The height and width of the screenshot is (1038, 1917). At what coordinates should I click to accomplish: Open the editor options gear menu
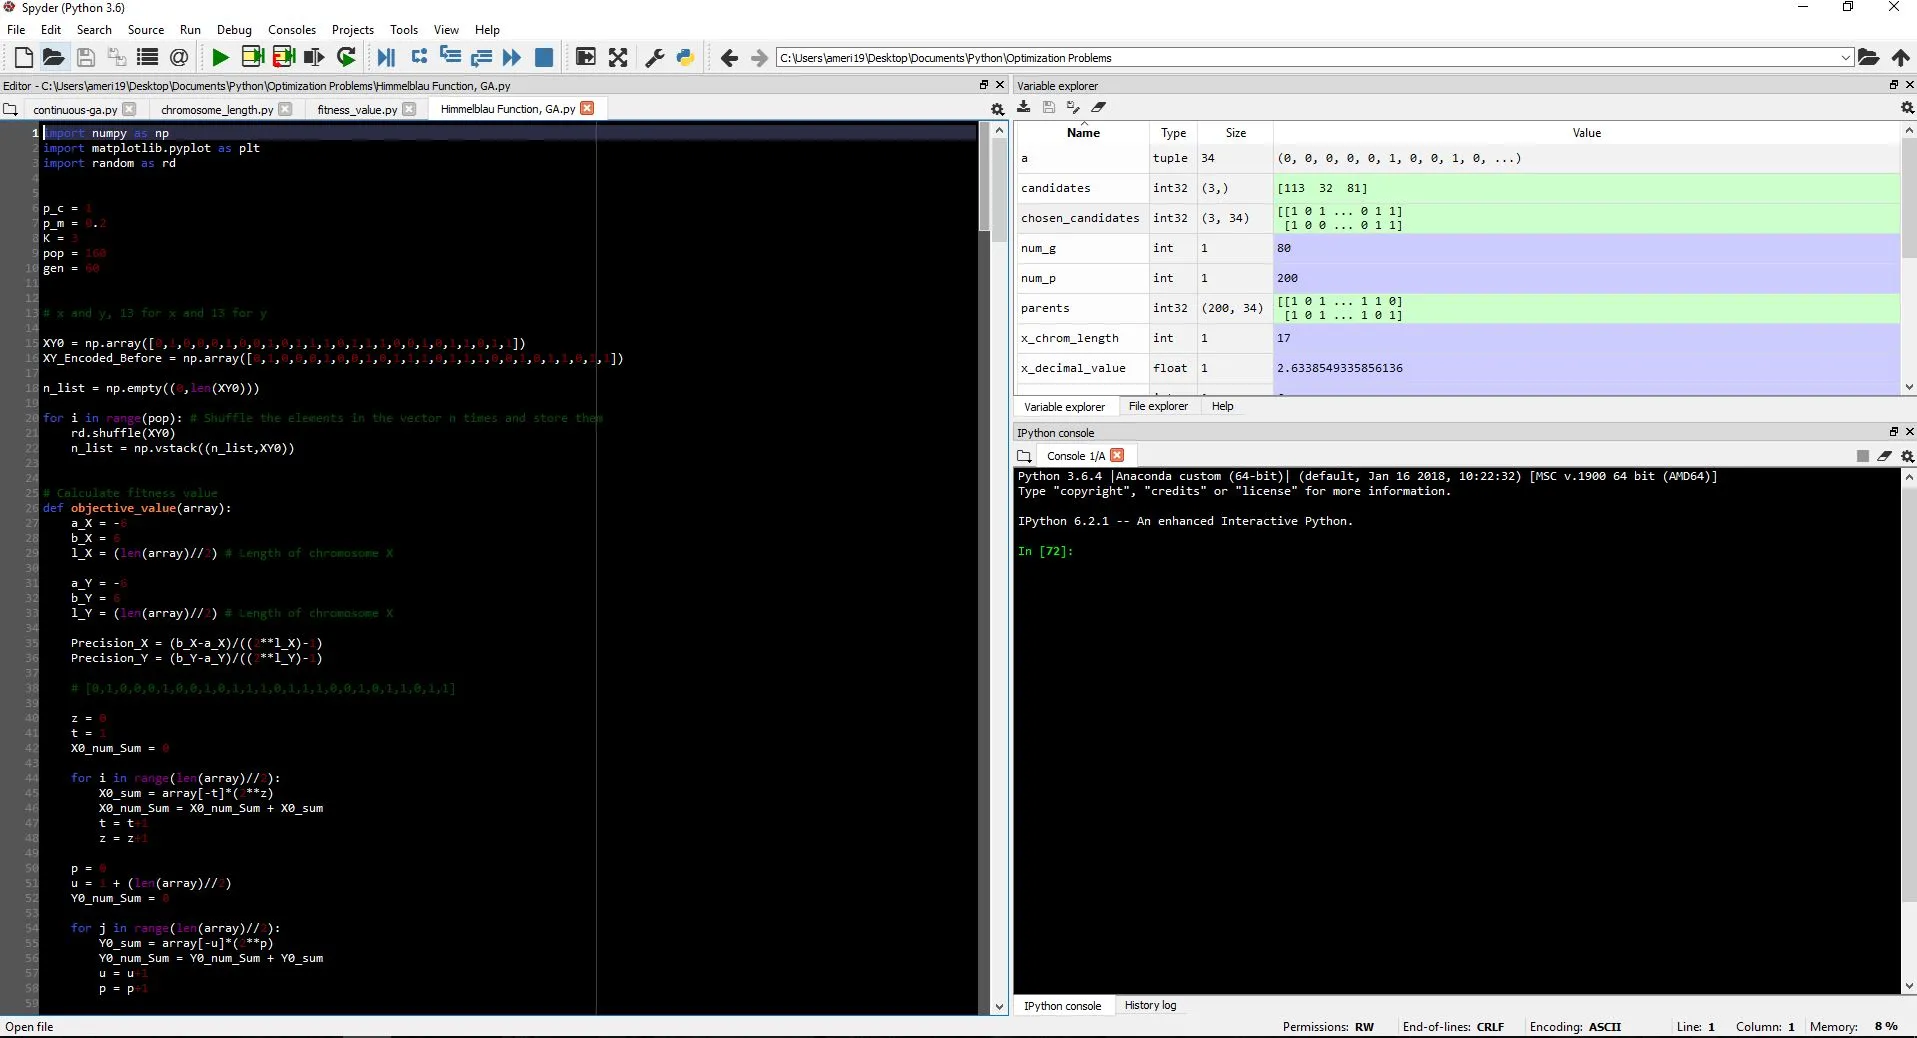click(x=997, y=109)
